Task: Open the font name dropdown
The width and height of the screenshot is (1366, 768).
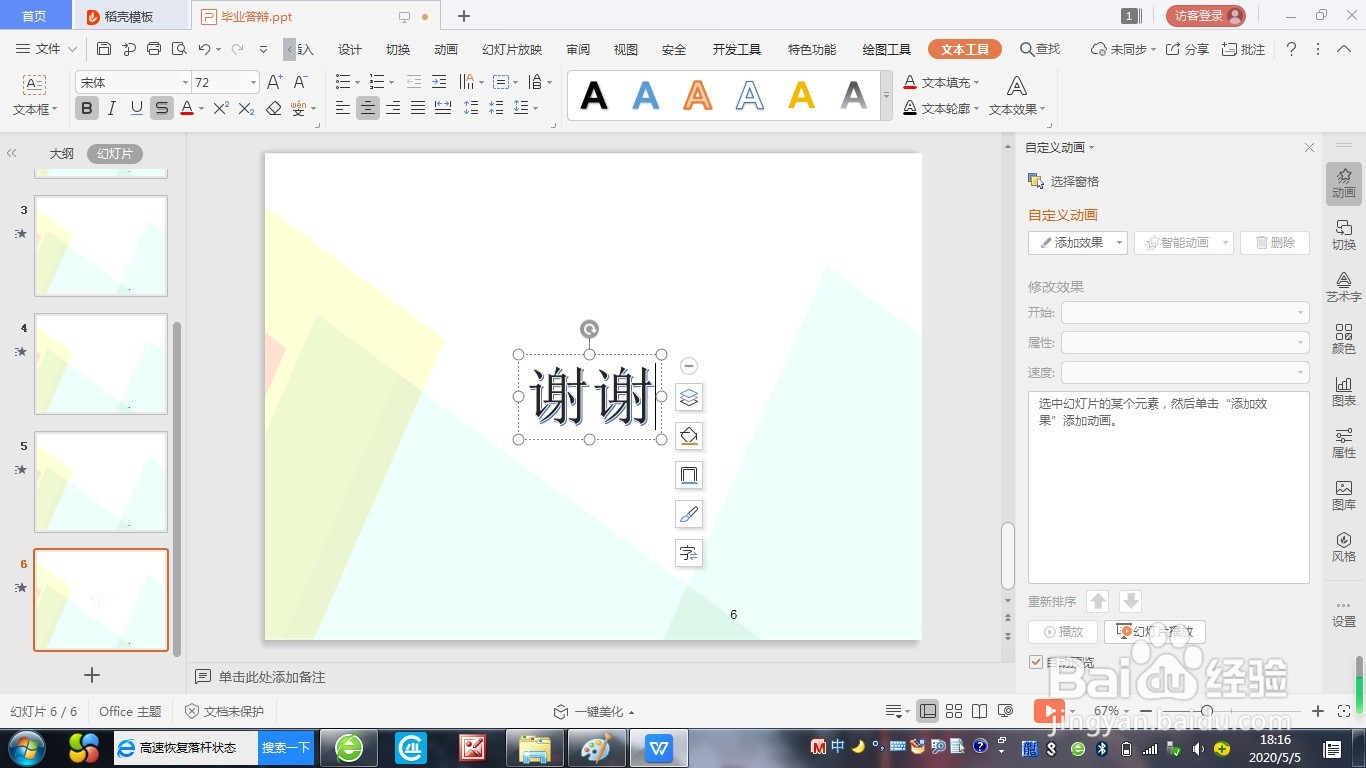Action: point(185,82)
